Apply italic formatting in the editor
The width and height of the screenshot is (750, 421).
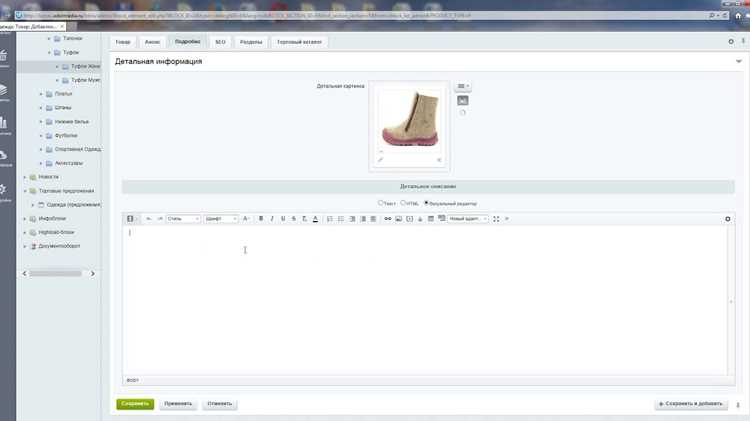[272, 219]
